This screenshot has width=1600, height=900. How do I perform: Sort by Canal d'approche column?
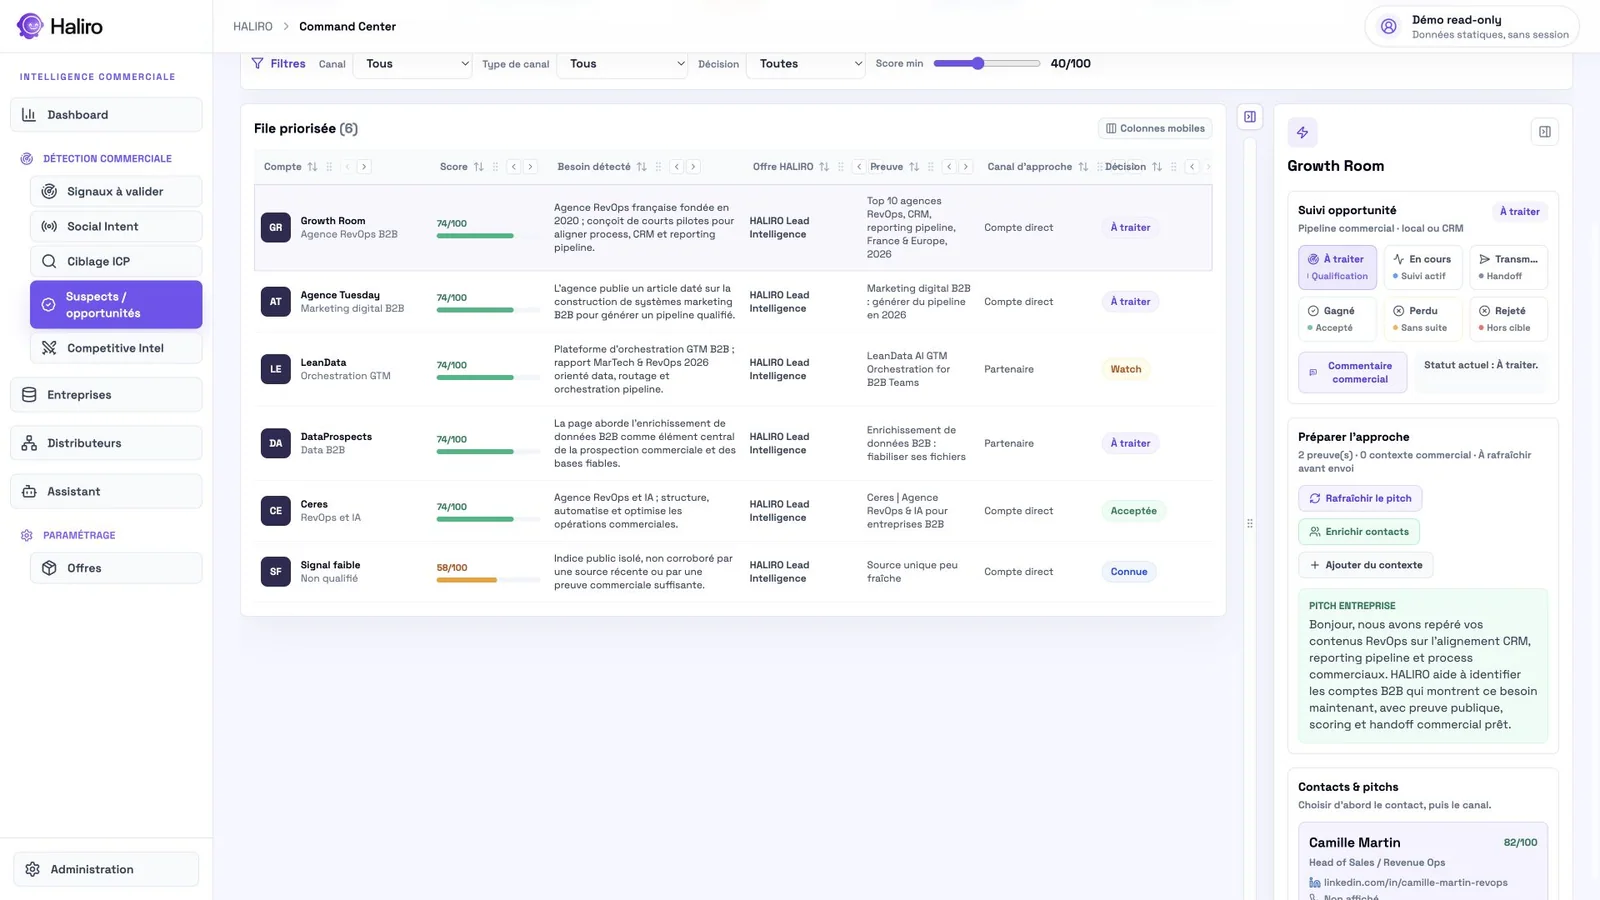(1083, 167)
